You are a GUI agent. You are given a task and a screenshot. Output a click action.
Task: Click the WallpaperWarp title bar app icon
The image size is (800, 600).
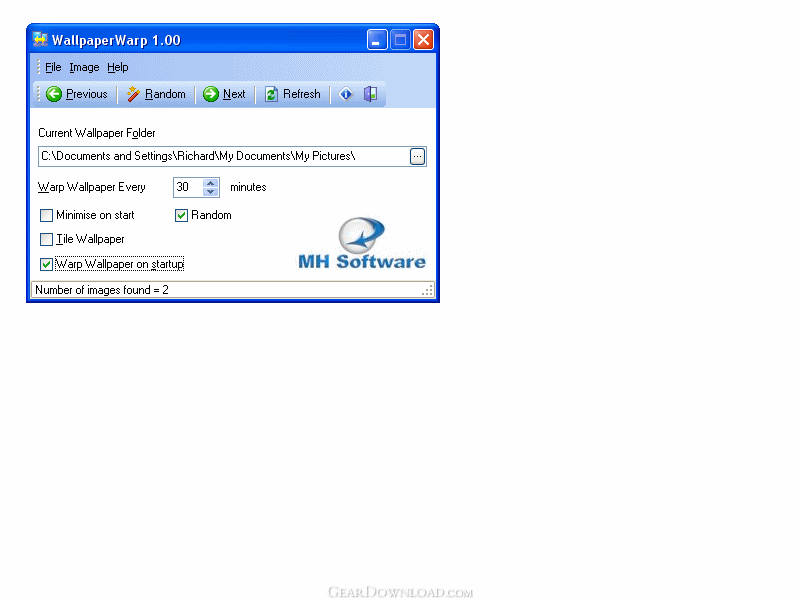click(40, 40)
